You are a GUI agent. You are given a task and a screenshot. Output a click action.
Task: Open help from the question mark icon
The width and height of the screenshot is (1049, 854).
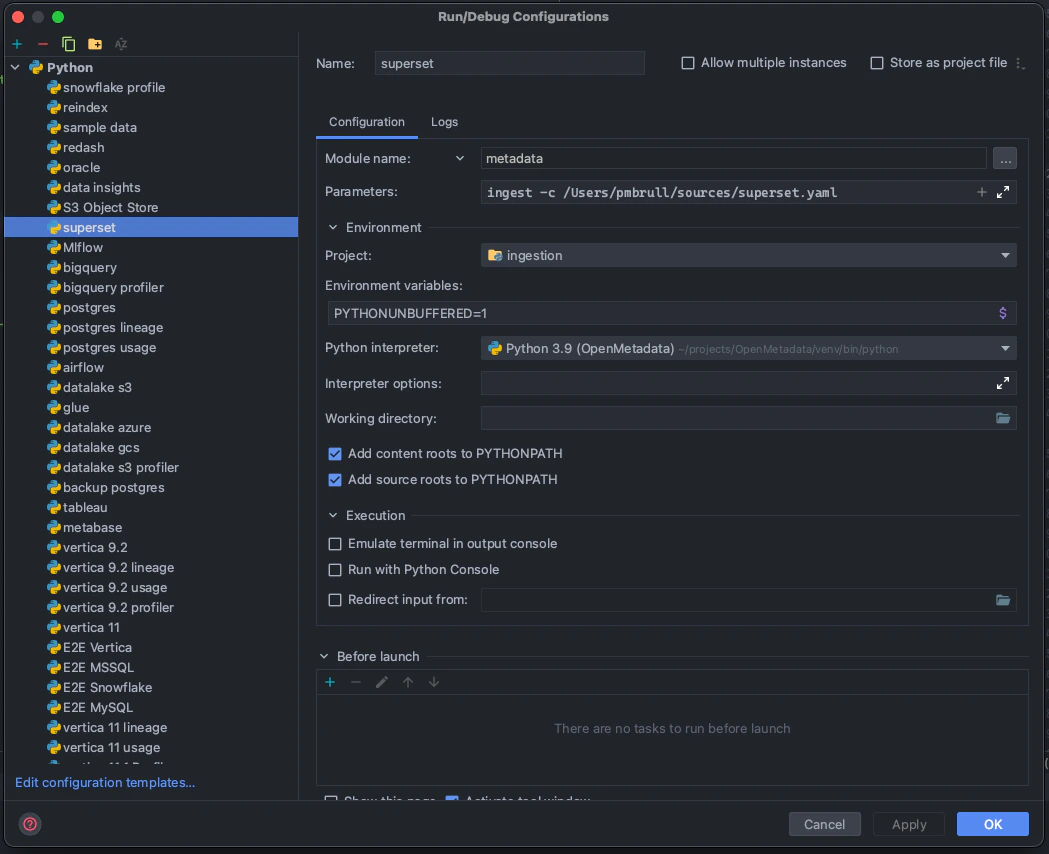pos(29,824)
